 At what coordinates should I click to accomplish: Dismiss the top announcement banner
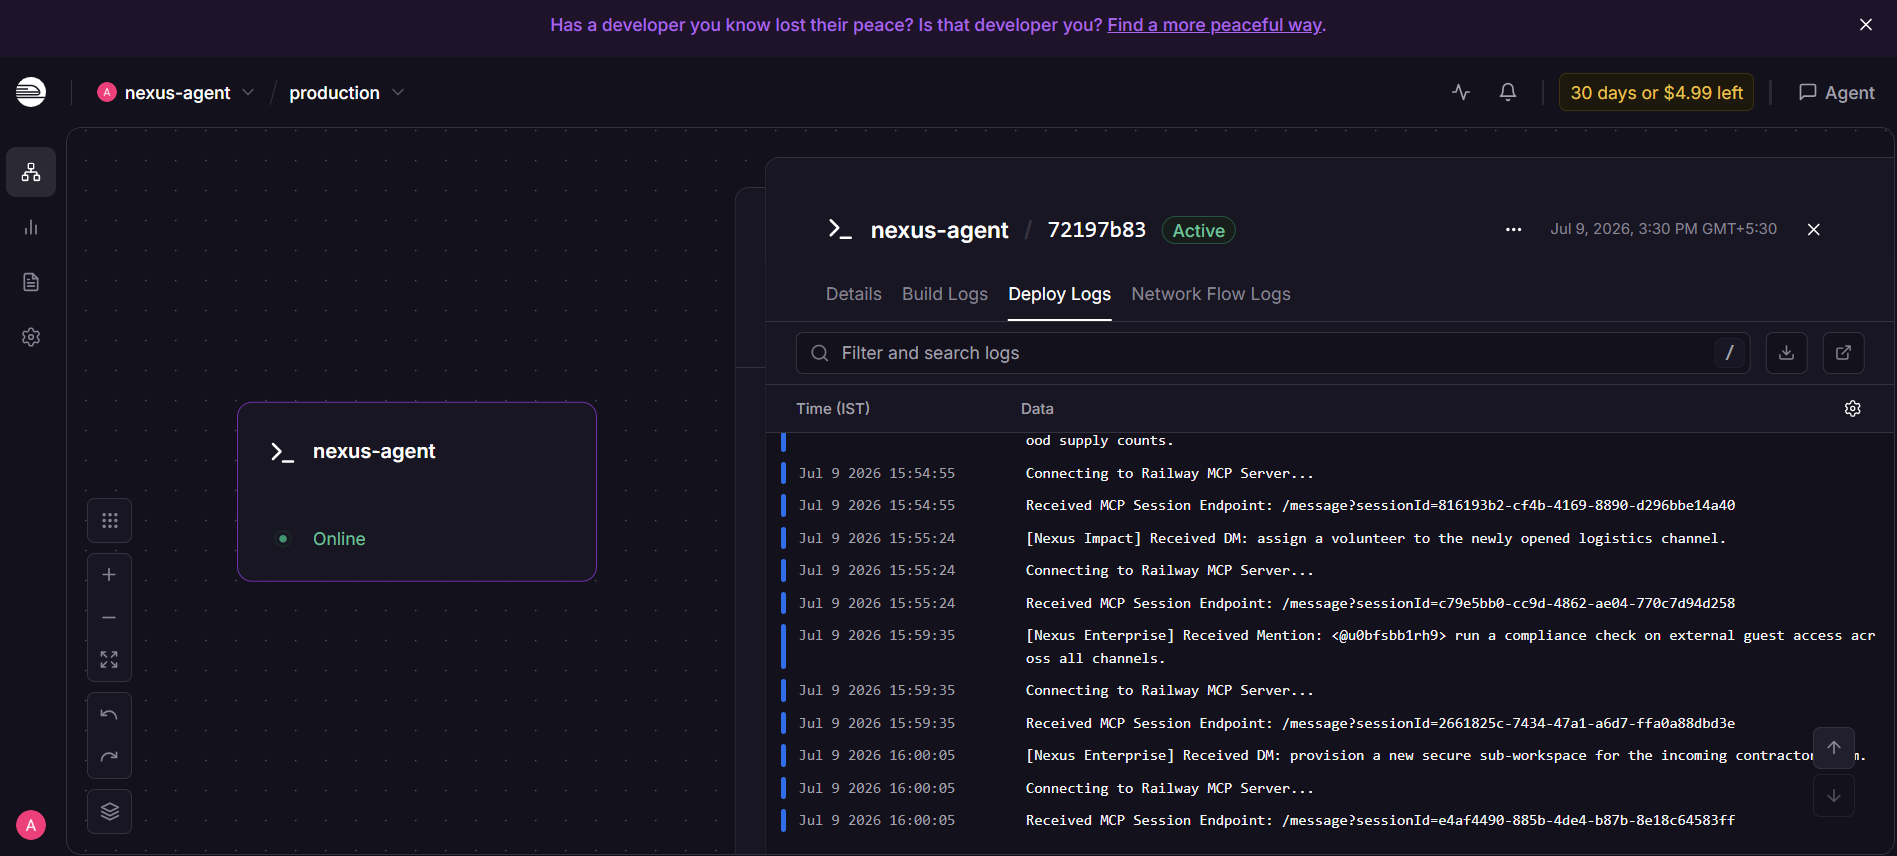coord(1866,25)
